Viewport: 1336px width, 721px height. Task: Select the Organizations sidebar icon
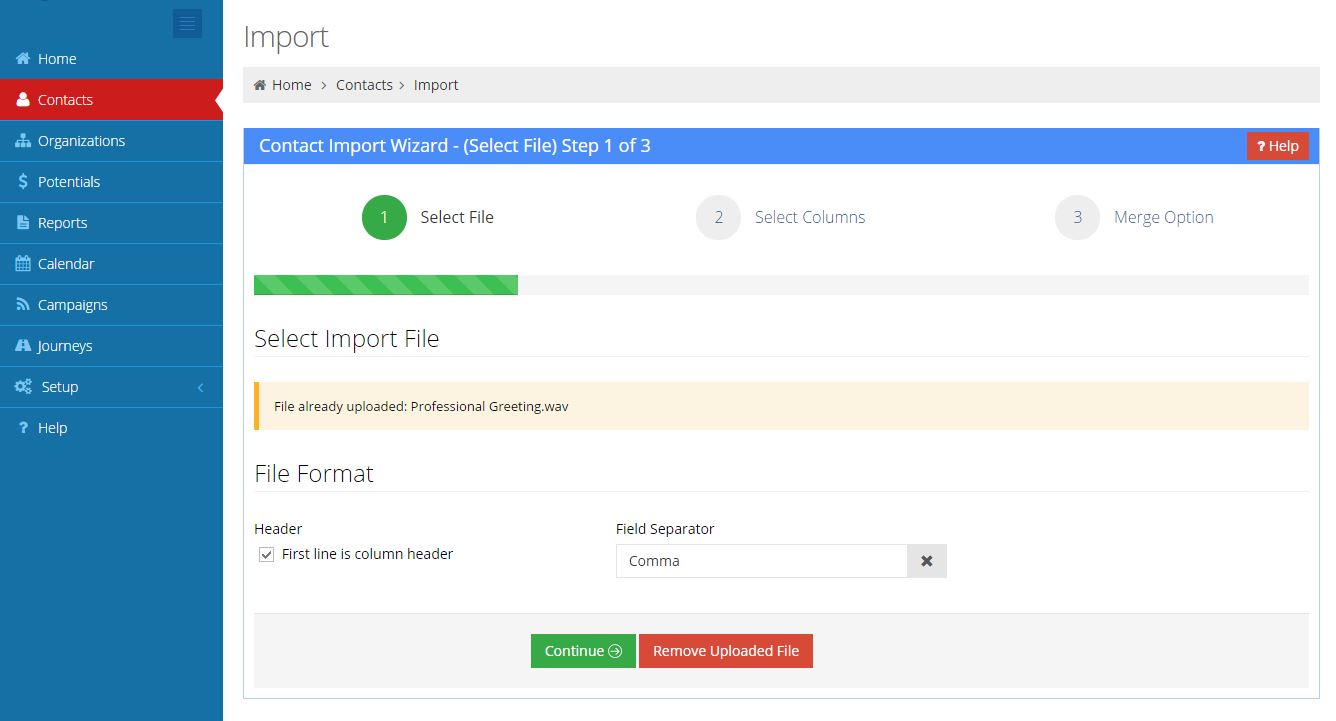[x=22, y=140]
